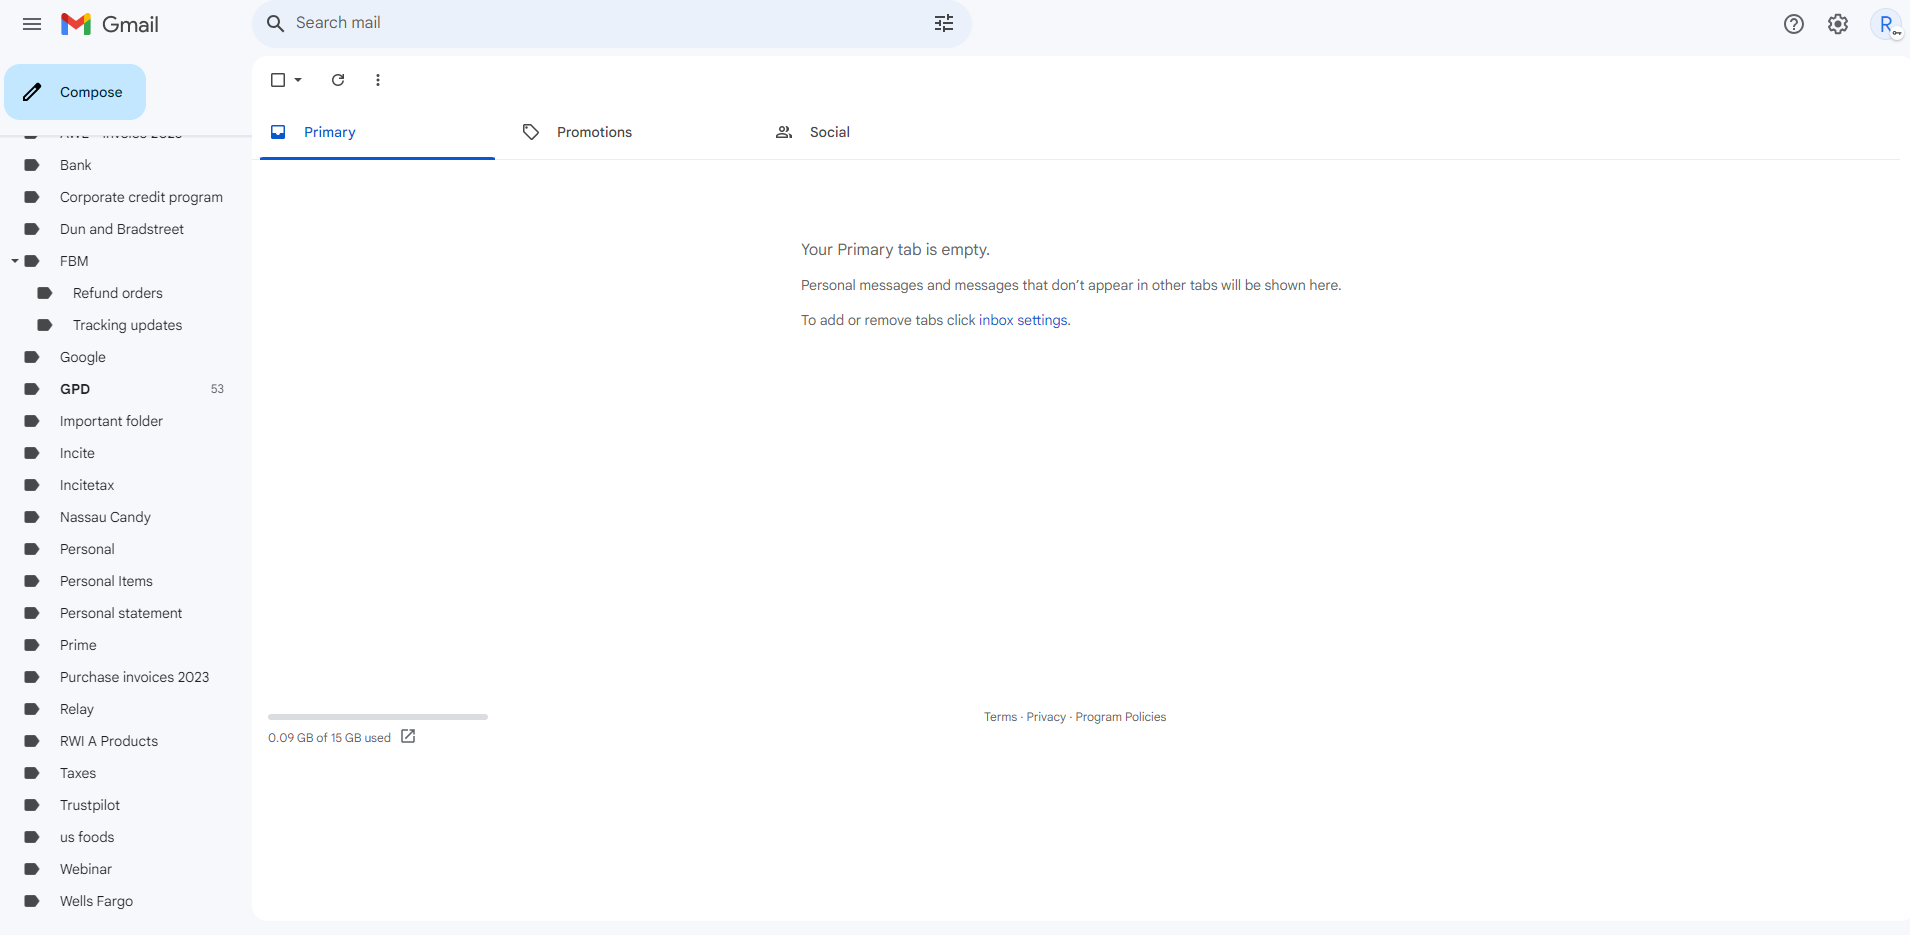Click the Google label icon
The image size is (1910, 935).
tap(32, 357)
